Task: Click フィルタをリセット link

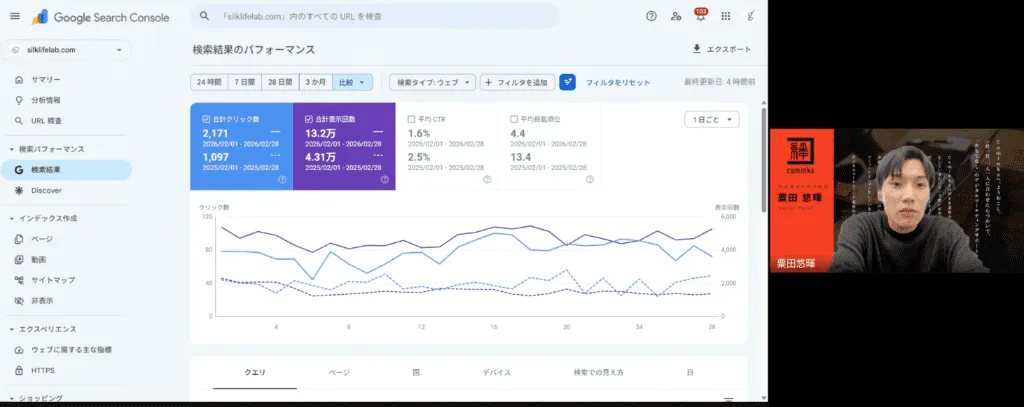Action: click(618, 82)
